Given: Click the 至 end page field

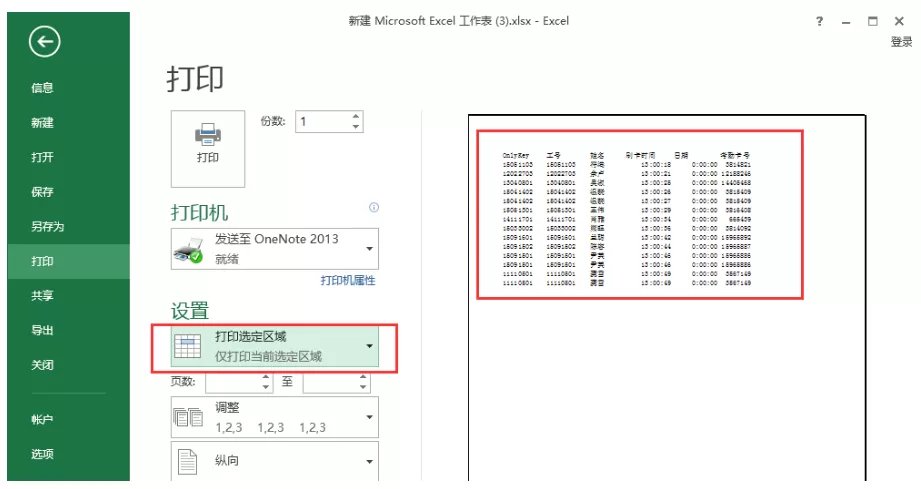Looking at the screenshot, I should [331, 382].
